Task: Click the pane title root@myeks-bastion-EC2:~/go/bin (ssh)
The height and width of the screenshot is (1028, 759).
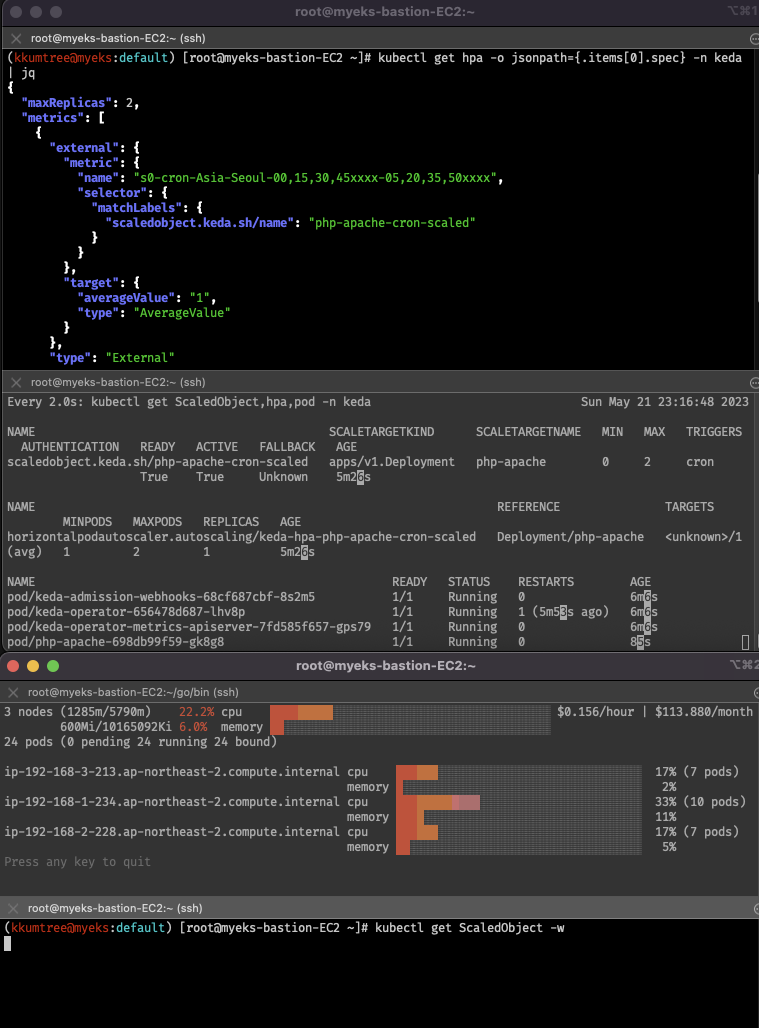Action: click(x=133, y=692)
